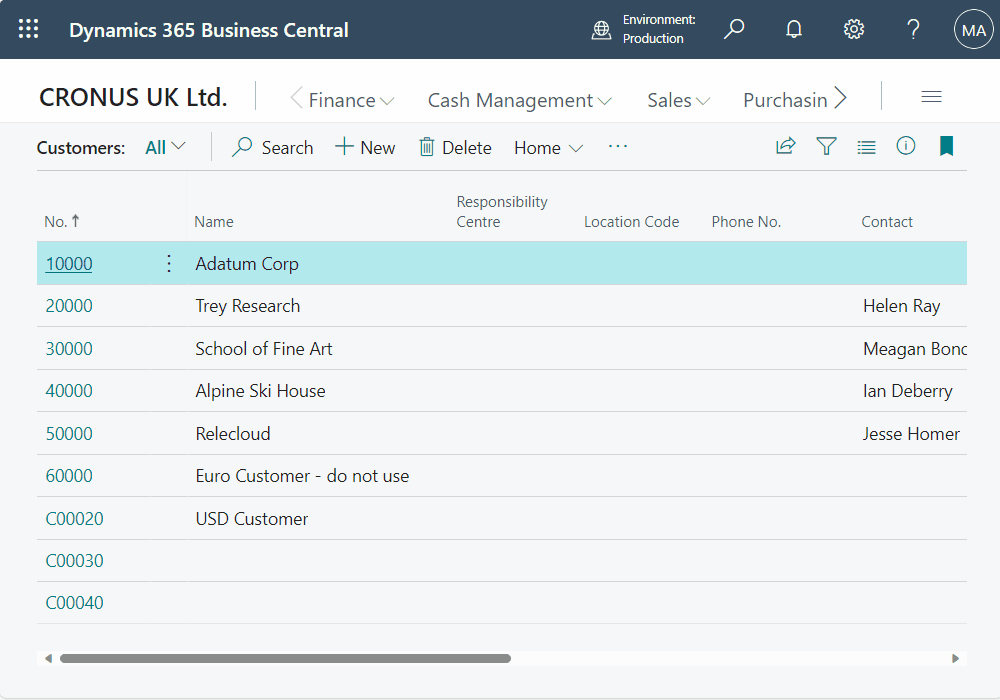This screenshot has width=1000, height=700.
Task: Click the New customer button
Action: [365, 147]
